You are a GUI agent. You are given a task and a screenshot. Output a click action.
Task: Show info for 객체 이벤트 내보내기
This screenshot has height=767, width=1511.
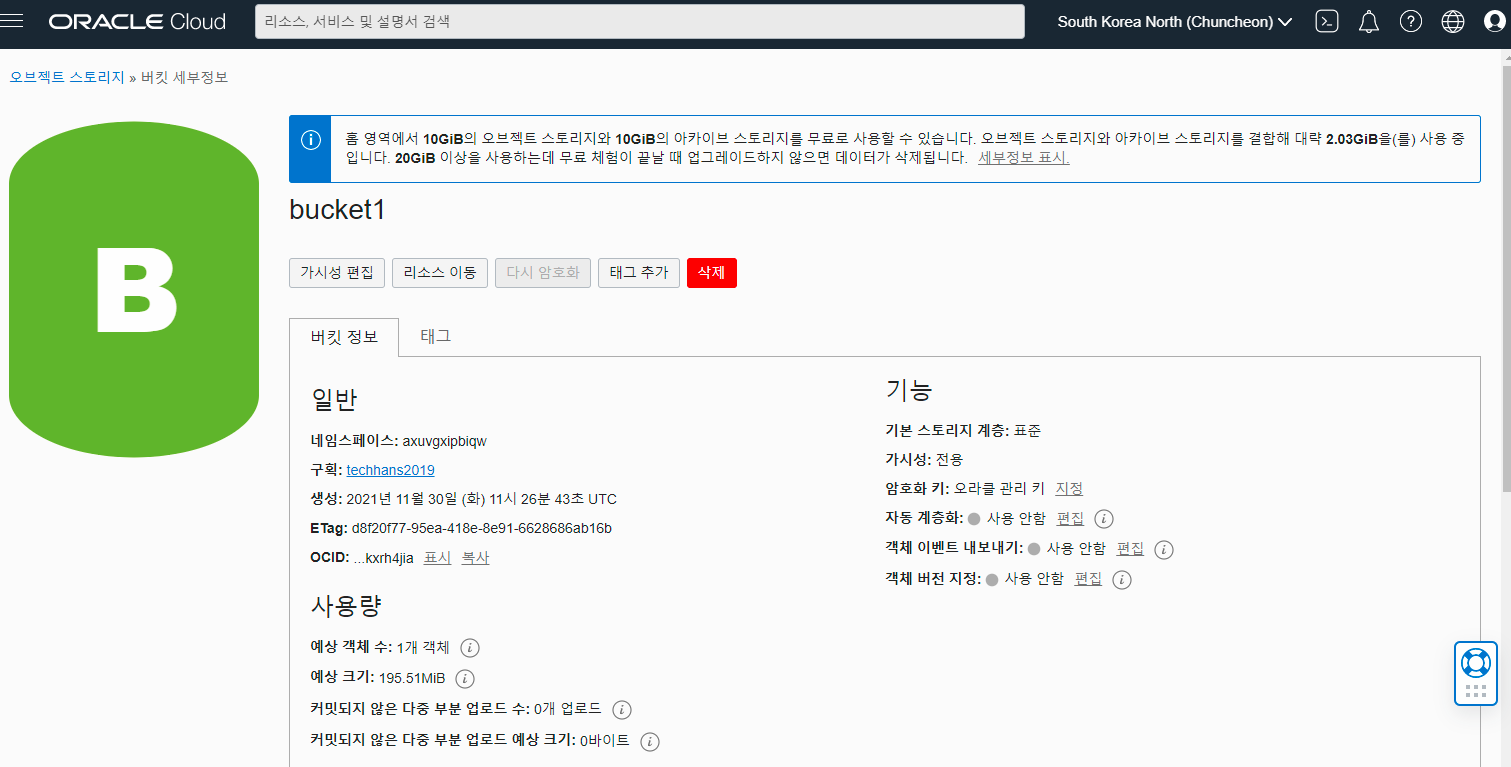tap(1164, 549)
